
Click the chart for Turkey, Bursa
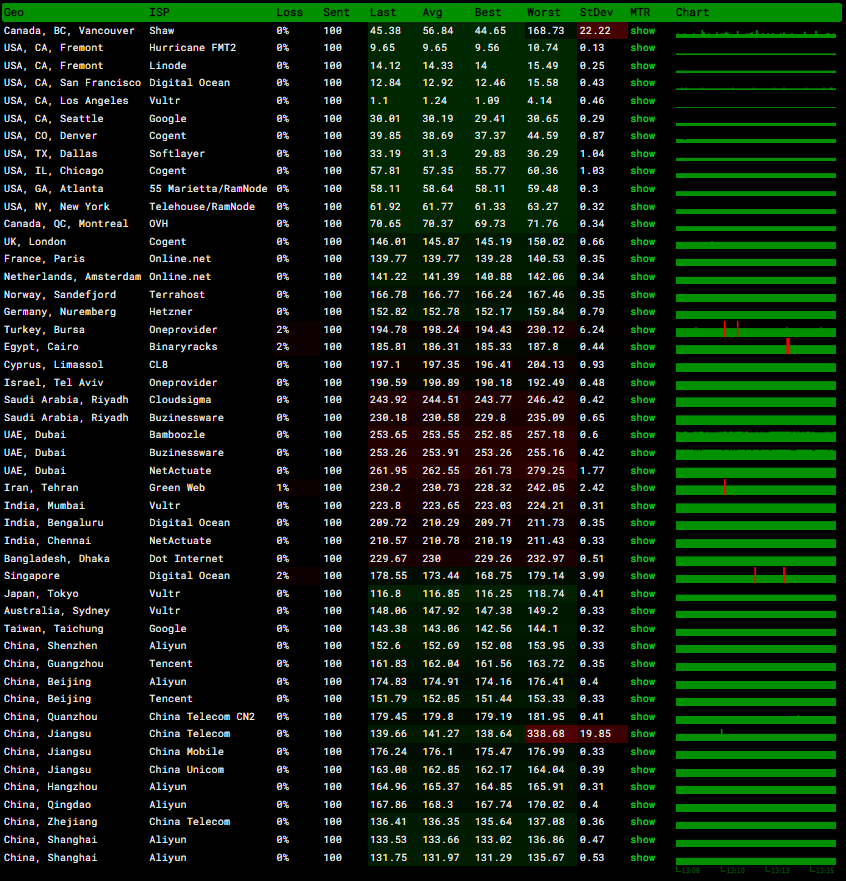pos(756,330)
